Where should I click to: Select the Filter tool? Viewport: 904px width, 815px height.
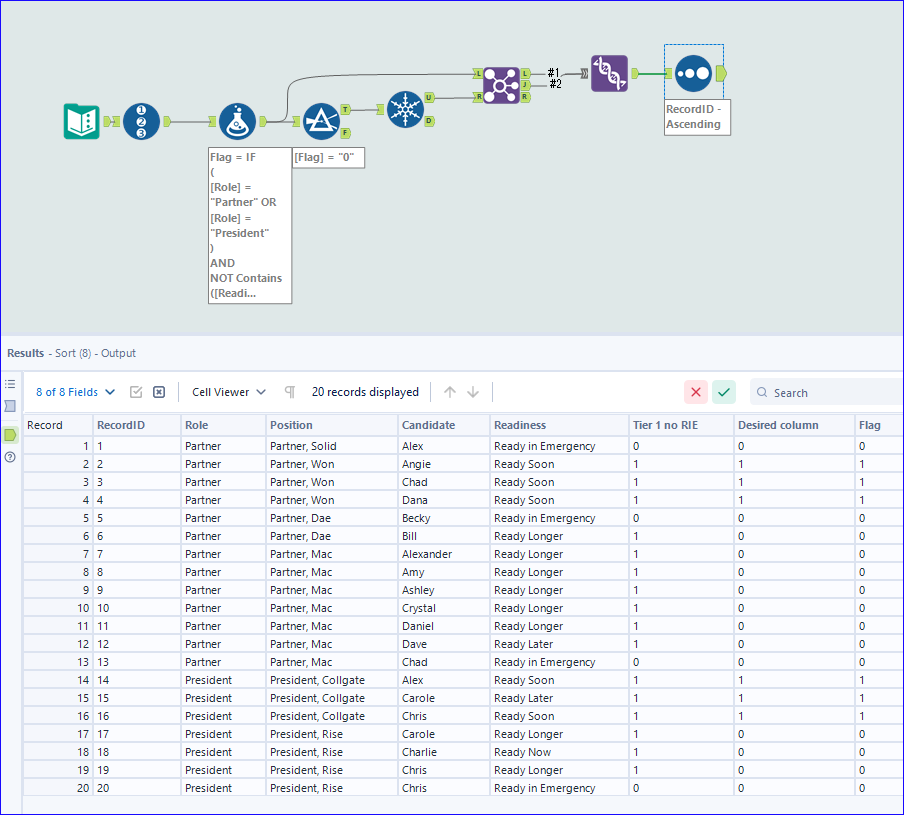[321, 121]
